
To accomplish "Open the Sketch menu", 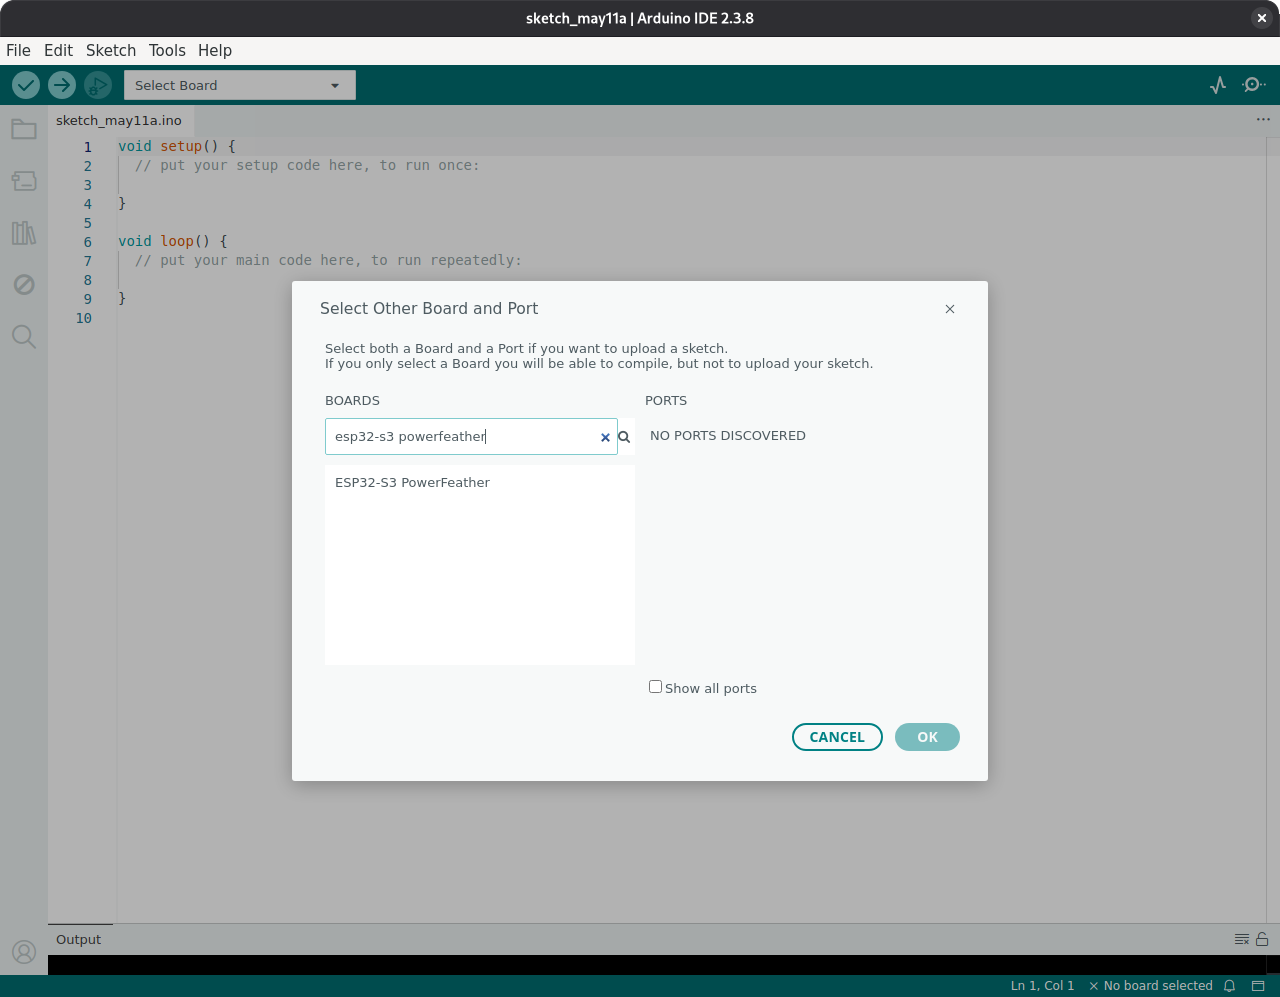I will [x=111, y=50].
